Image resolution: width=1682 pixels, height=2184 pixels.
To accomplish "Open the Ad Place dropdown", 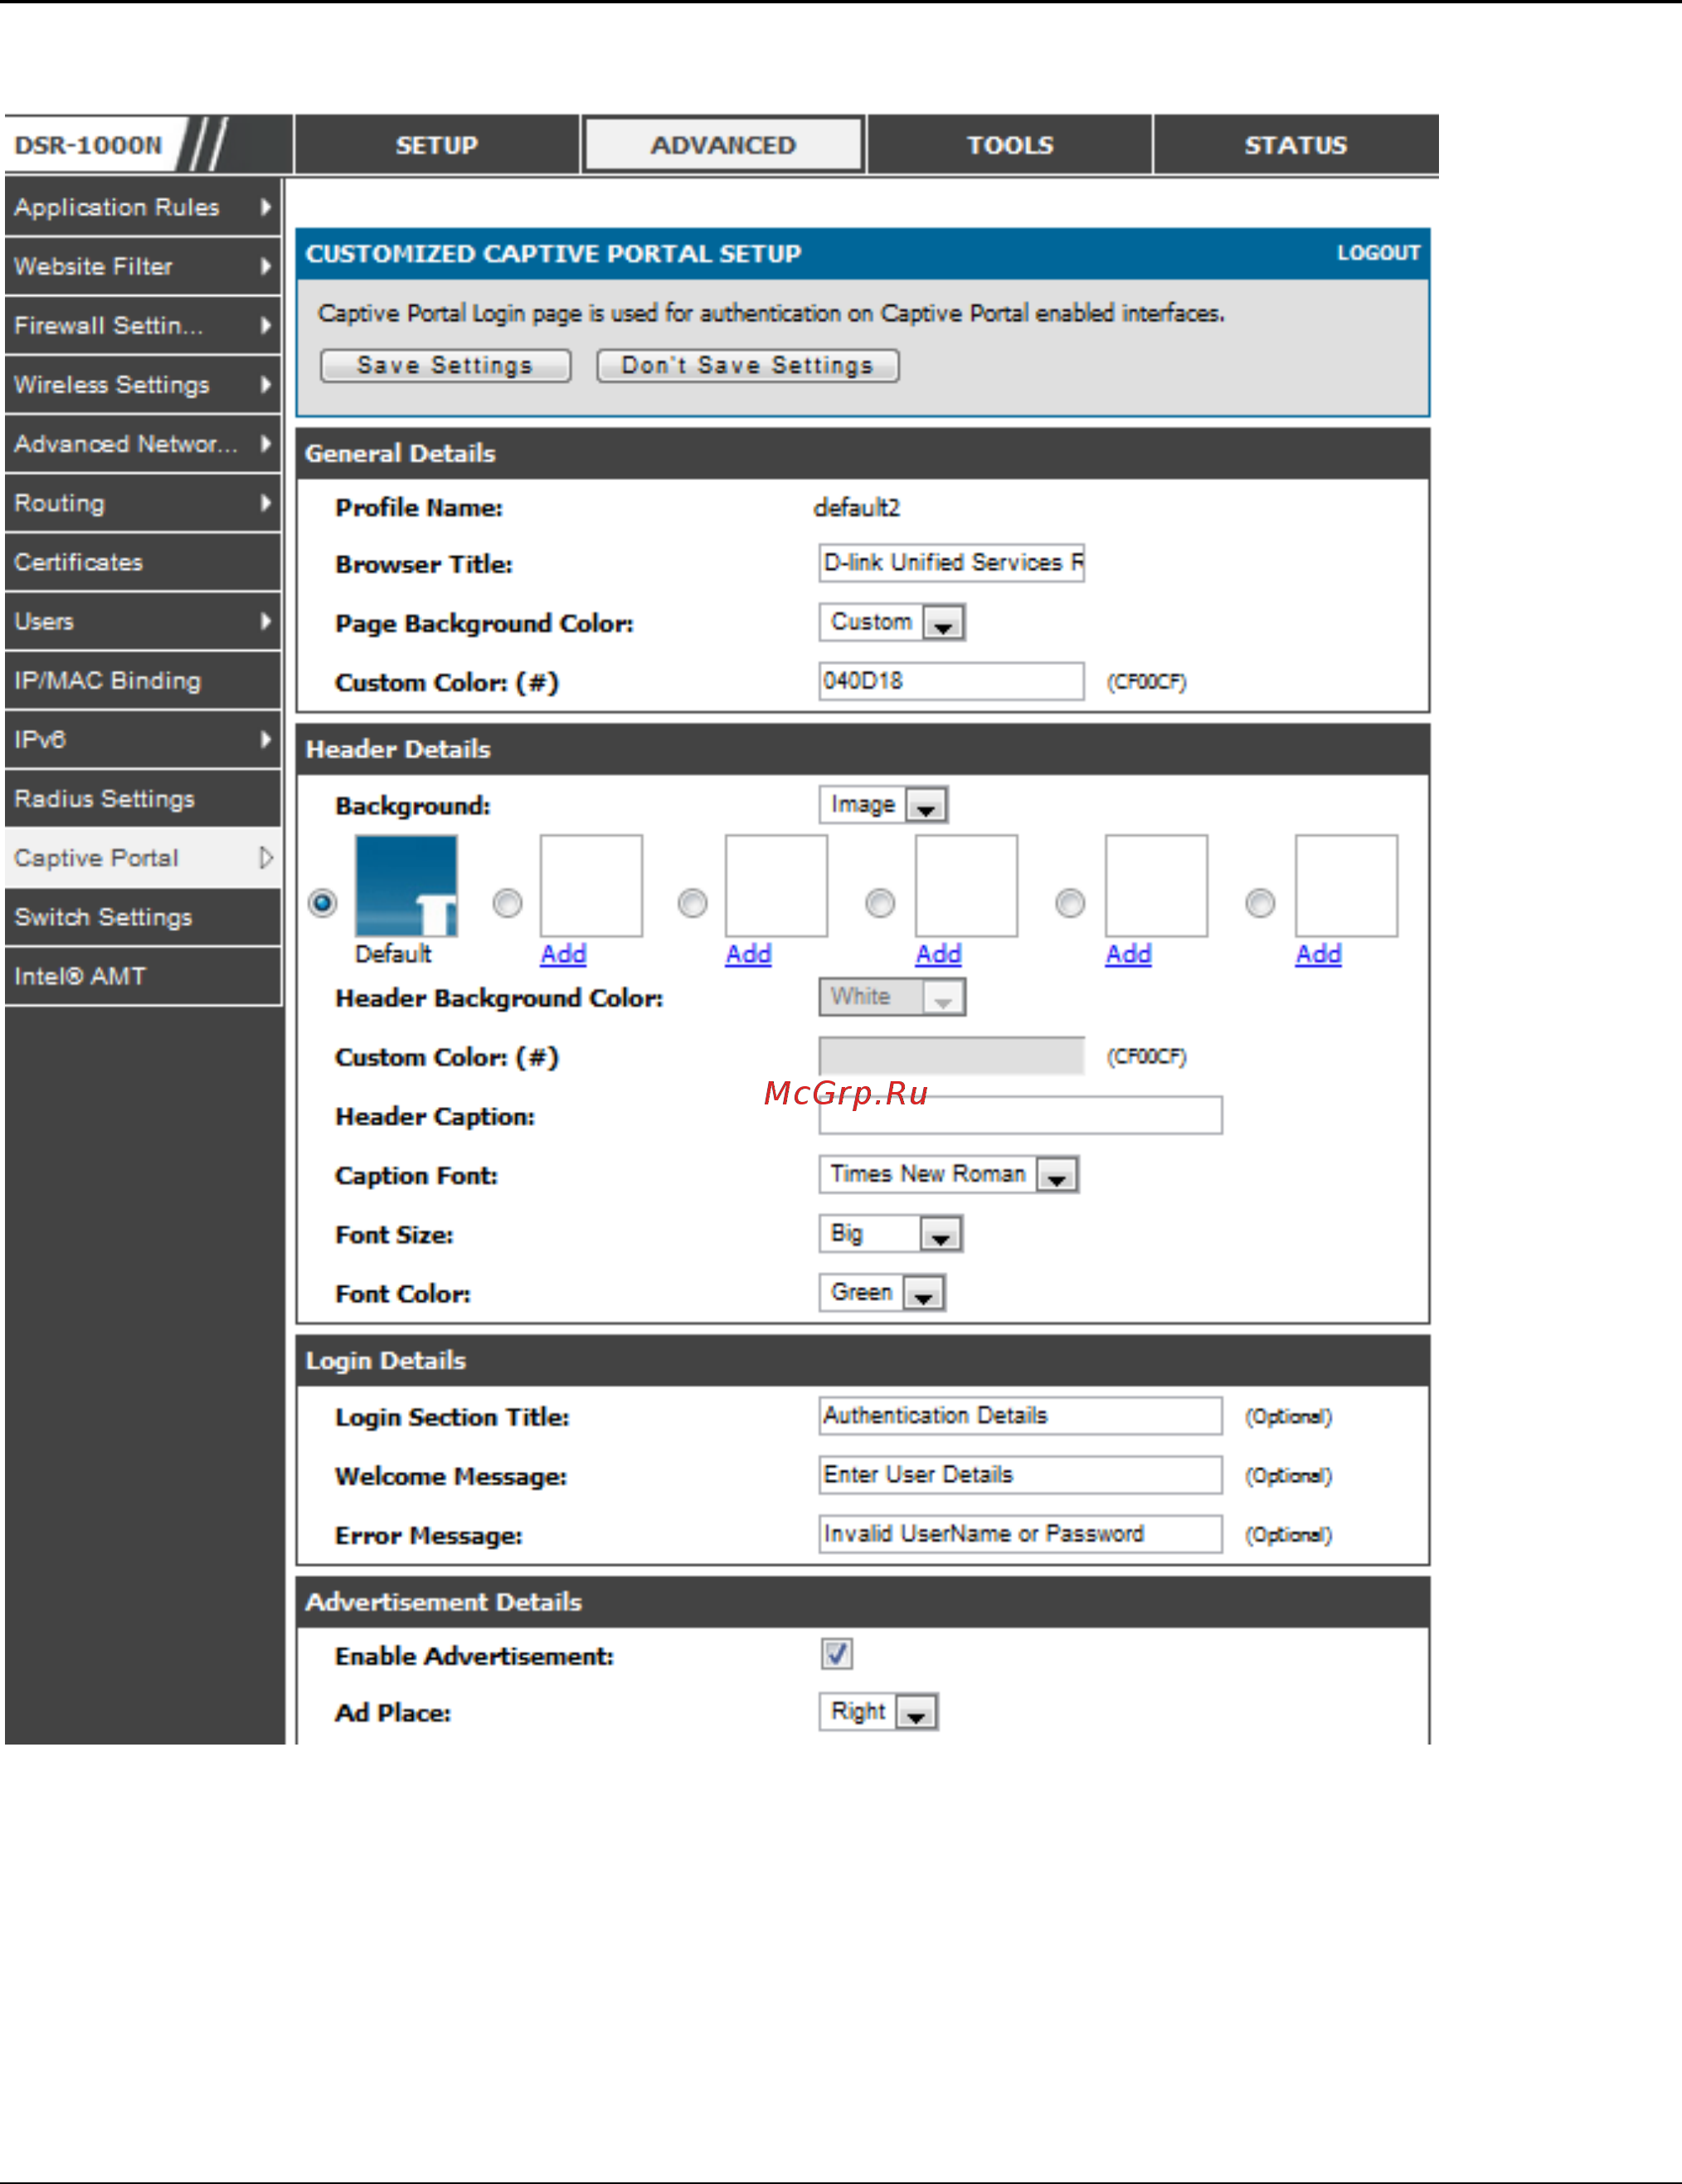I will click(x=878, y=1711).
